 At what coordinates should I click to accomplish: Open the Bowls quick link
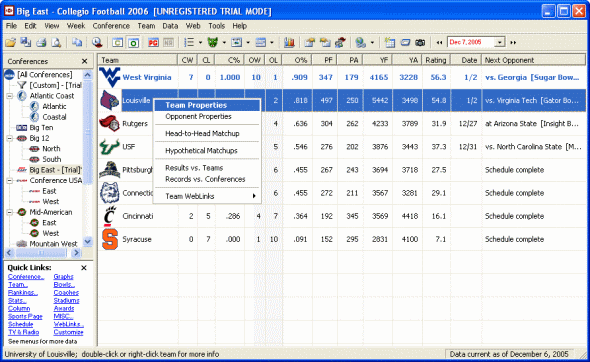click(x=64, y=284)
